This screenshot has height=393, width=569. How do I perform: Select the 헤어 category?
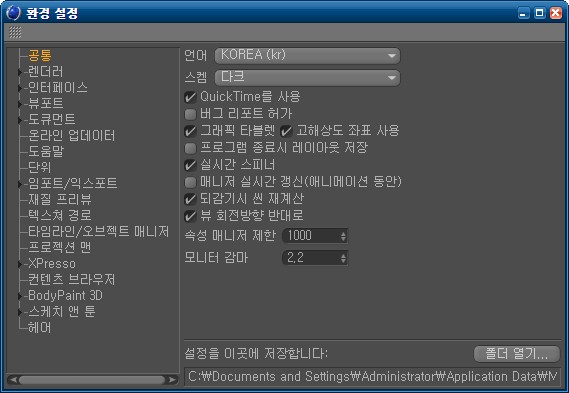[x=40, y=327]
